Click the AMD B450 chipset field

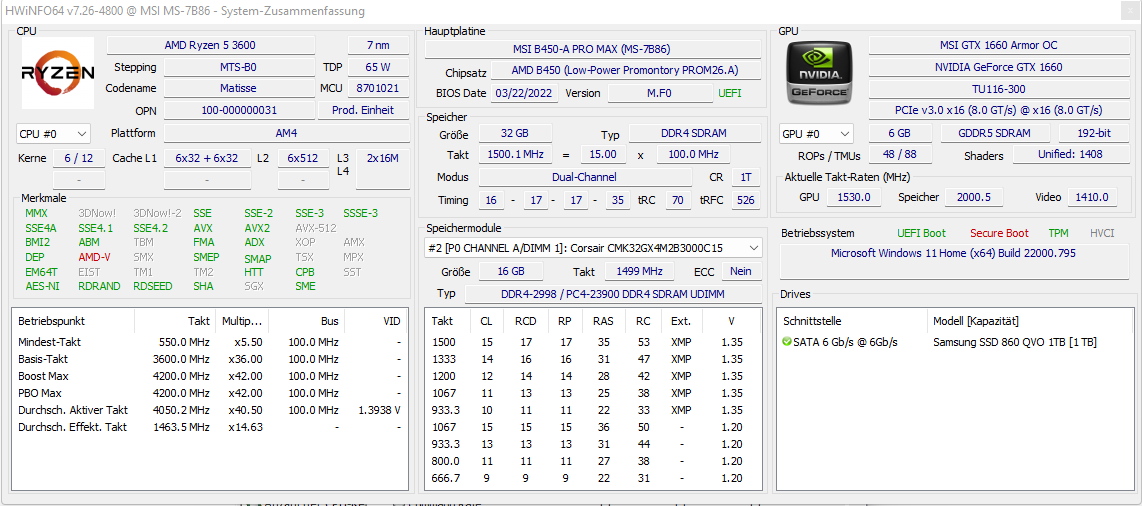pyautogui.click(x=626, y=71)
